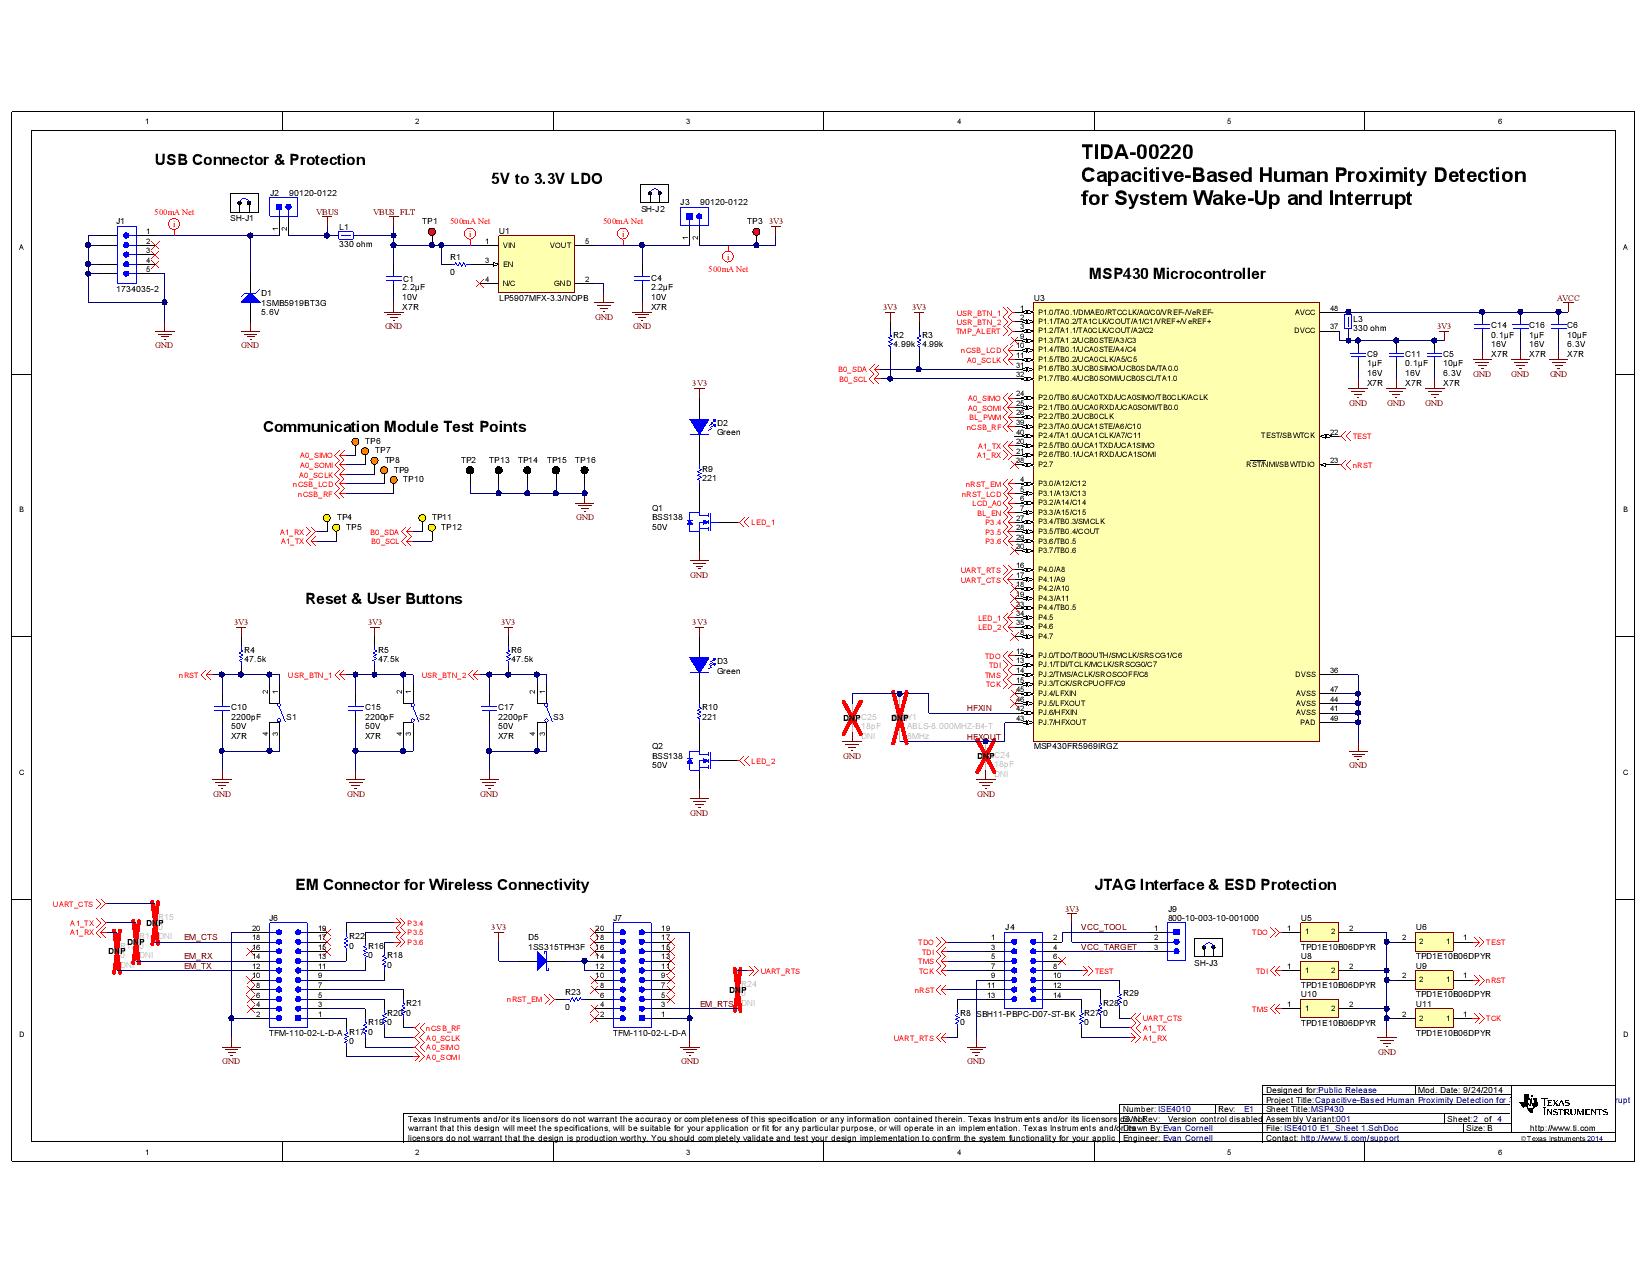Select the zener diode D1 1SMB5919BT3G symbol
The image size is (1650, 1275).
(250, 298)
